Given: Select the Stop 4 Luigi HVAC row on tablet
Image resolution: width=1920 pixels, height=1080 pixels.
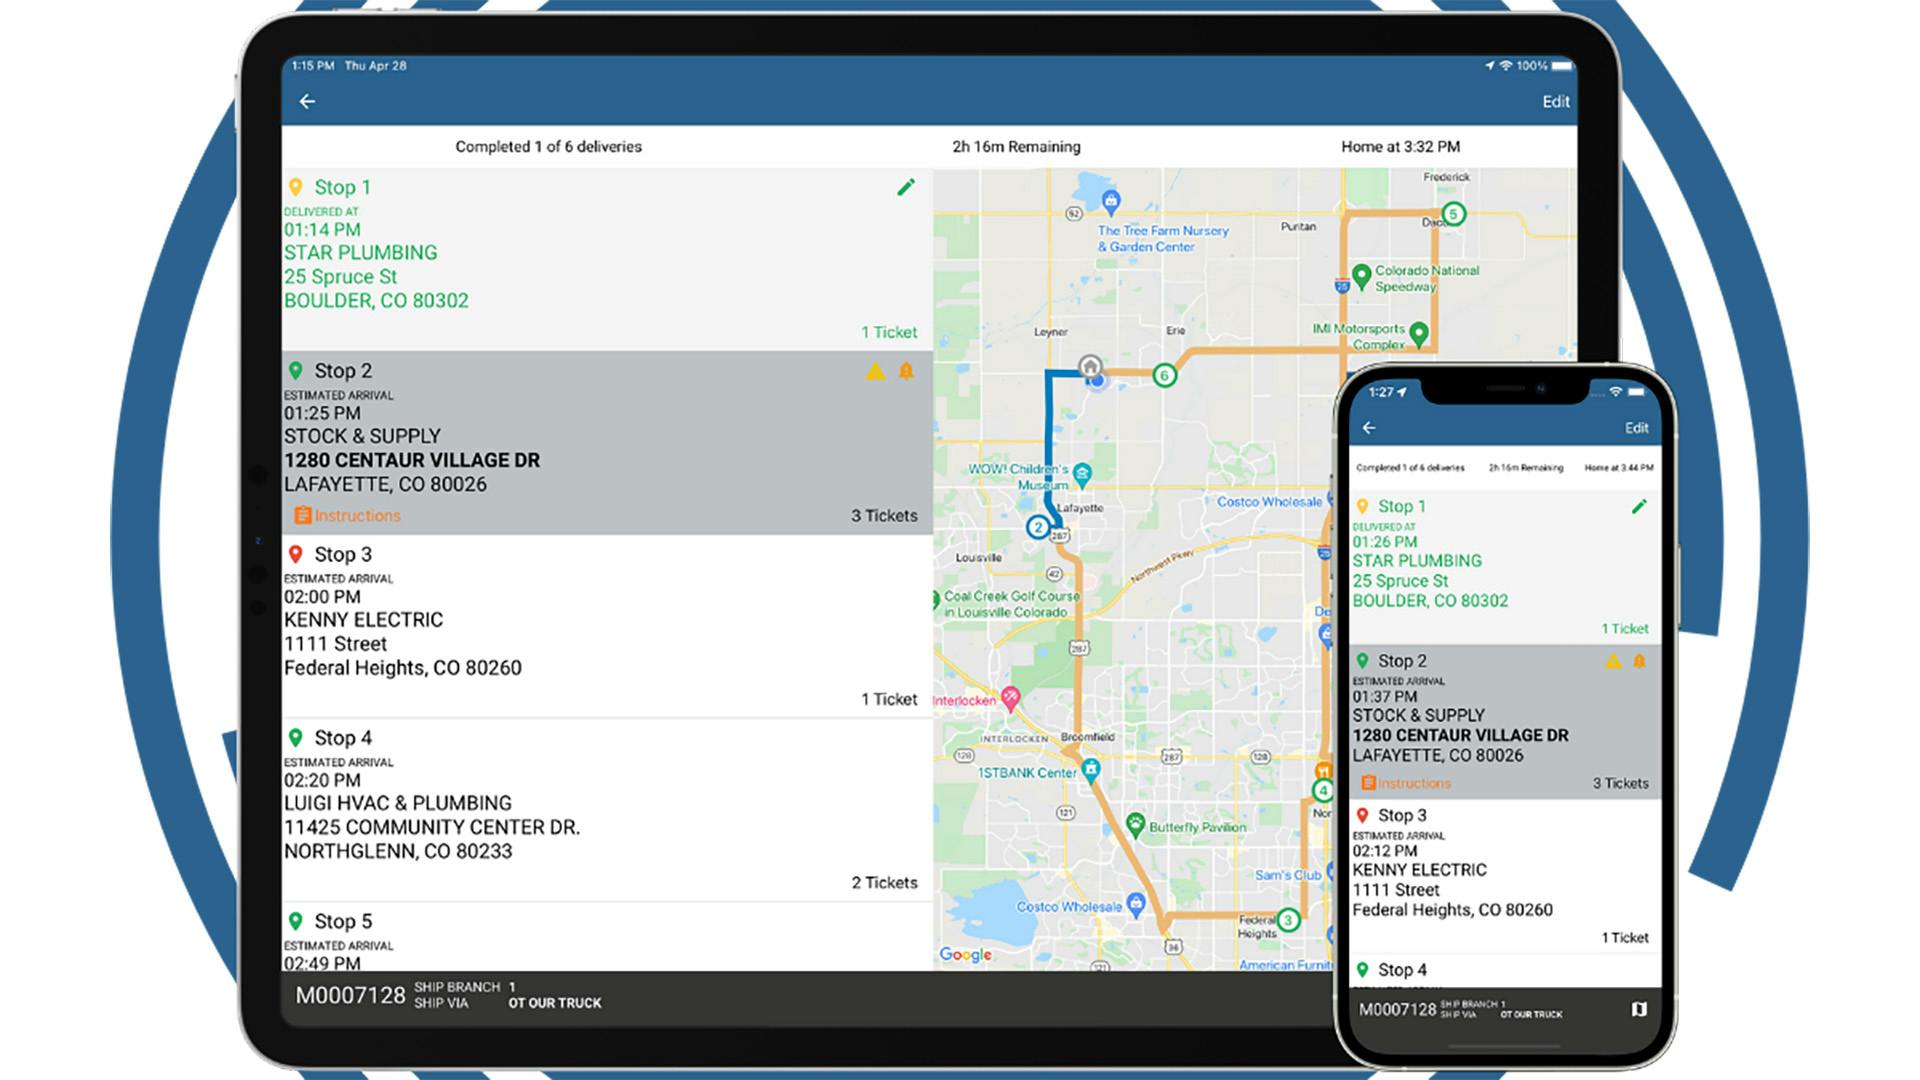Looking at the screenshot, I should tap(600, 808).
